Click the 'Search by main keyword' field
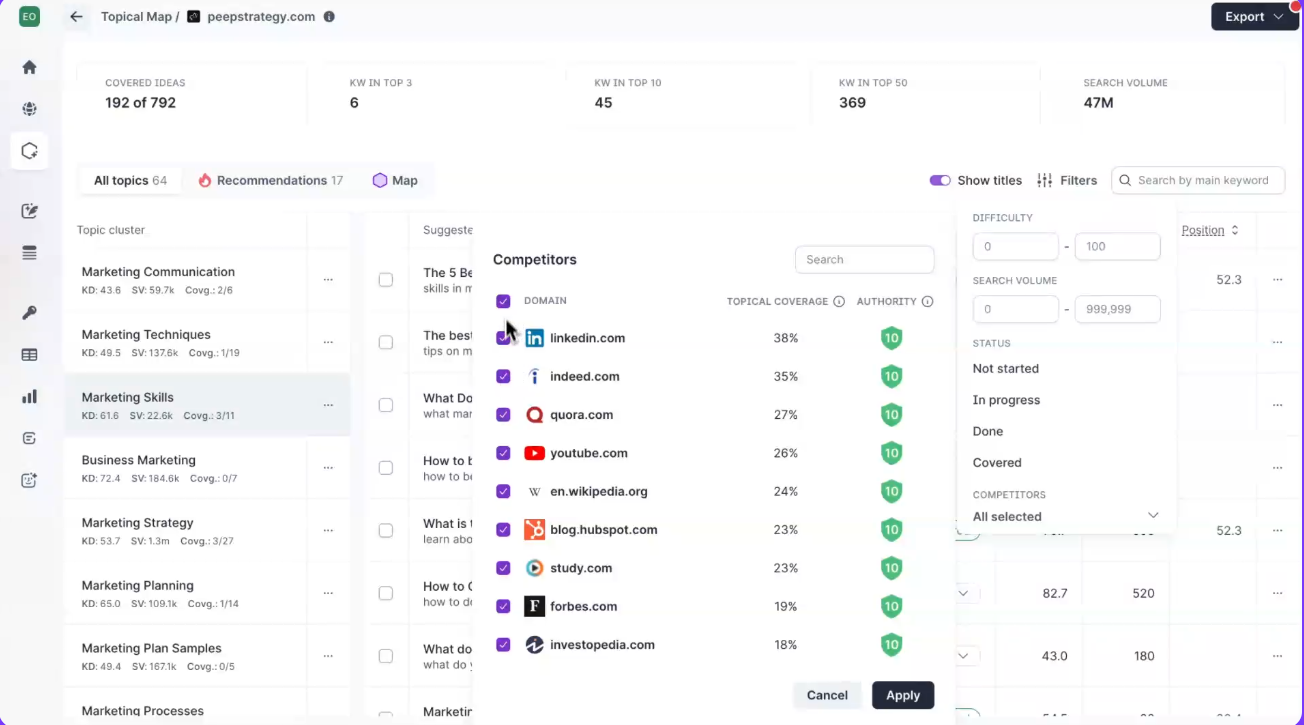The image size is (1304, 725). pyautogui.click(x=1198, y=180)
